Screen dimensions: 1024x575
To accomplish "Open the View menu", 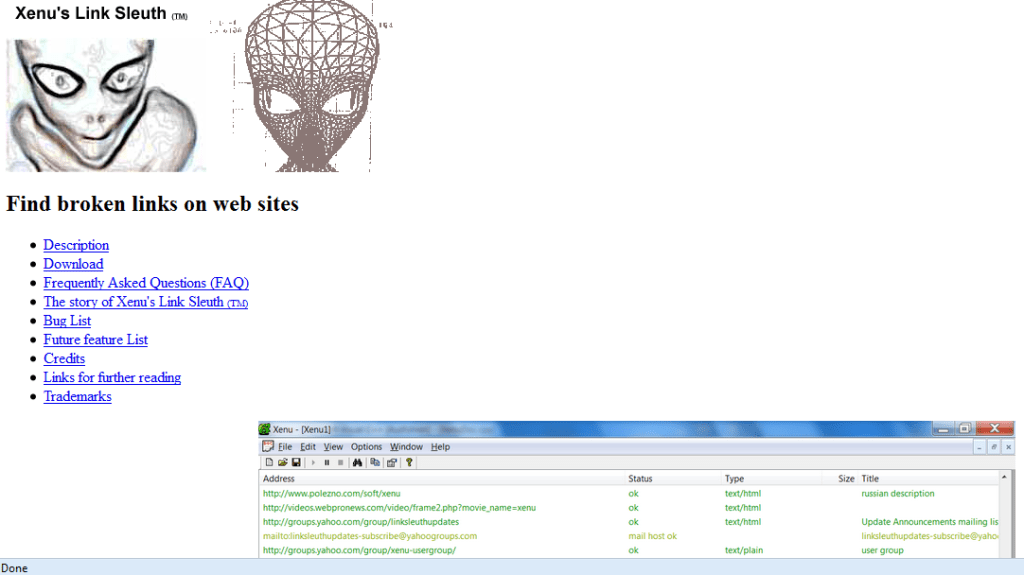I will point(333,447).
